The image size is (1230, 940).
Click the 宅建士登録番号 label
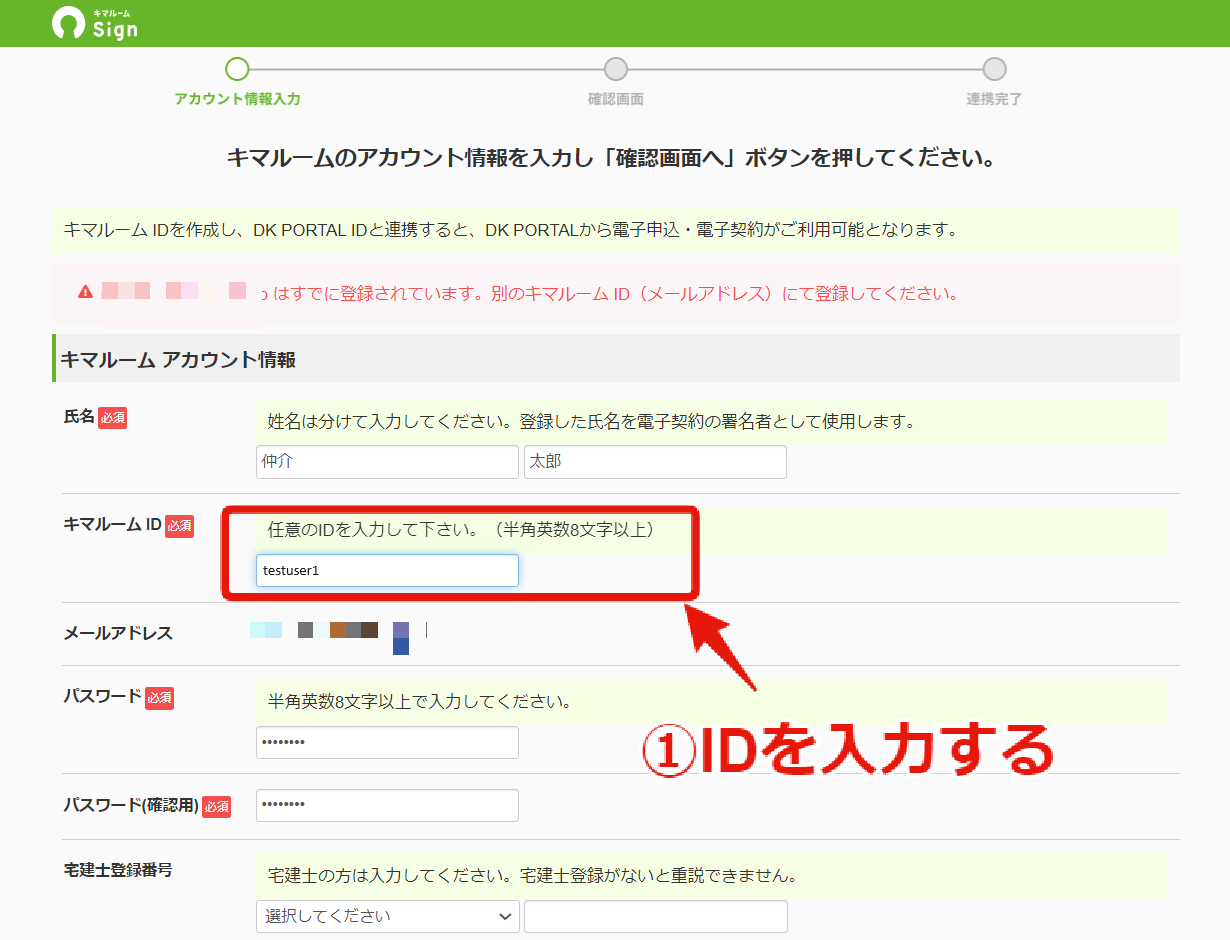point(118,870)
